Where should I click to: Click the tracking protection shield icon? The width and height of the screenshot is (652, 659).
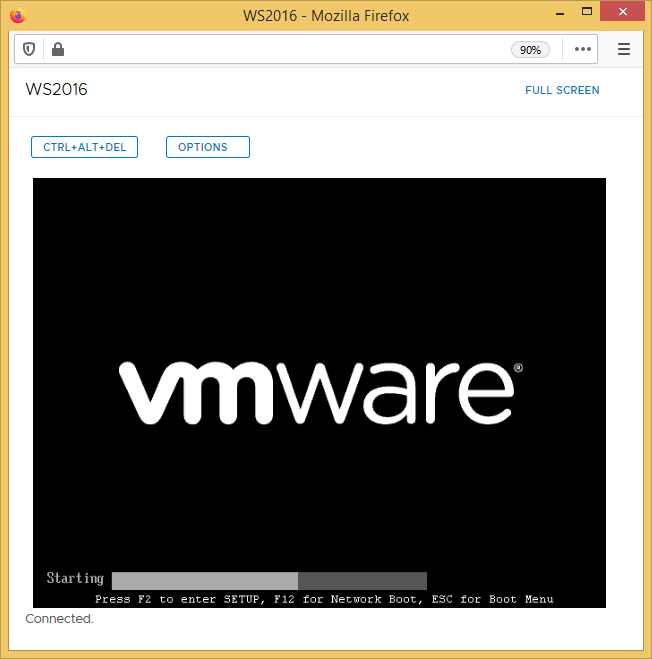[x=29, y=49]
